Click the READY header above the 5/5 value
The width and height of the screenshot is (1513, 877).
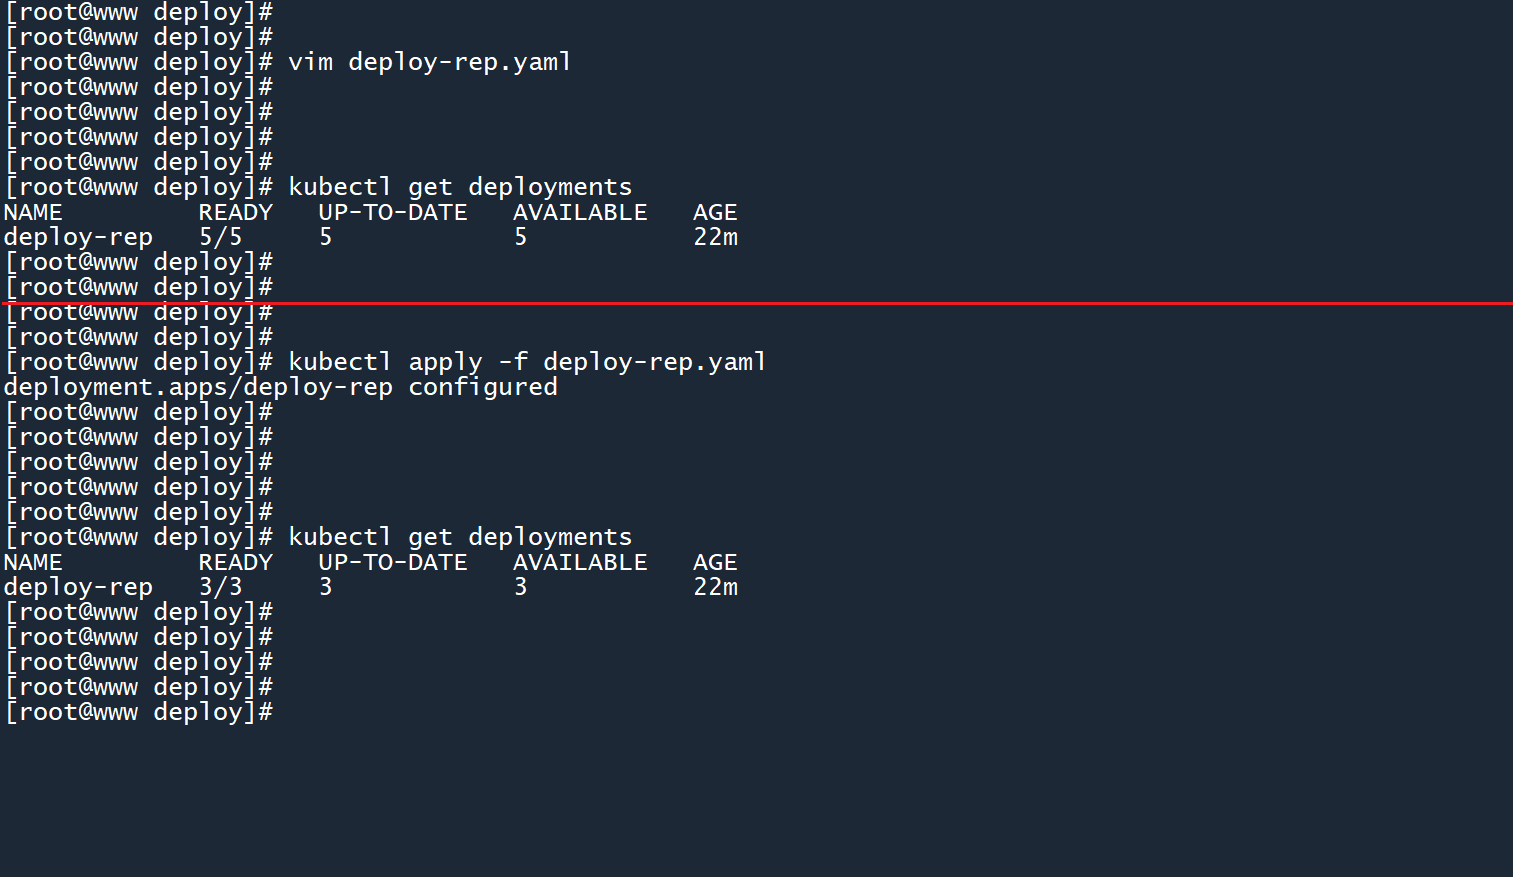235,212
